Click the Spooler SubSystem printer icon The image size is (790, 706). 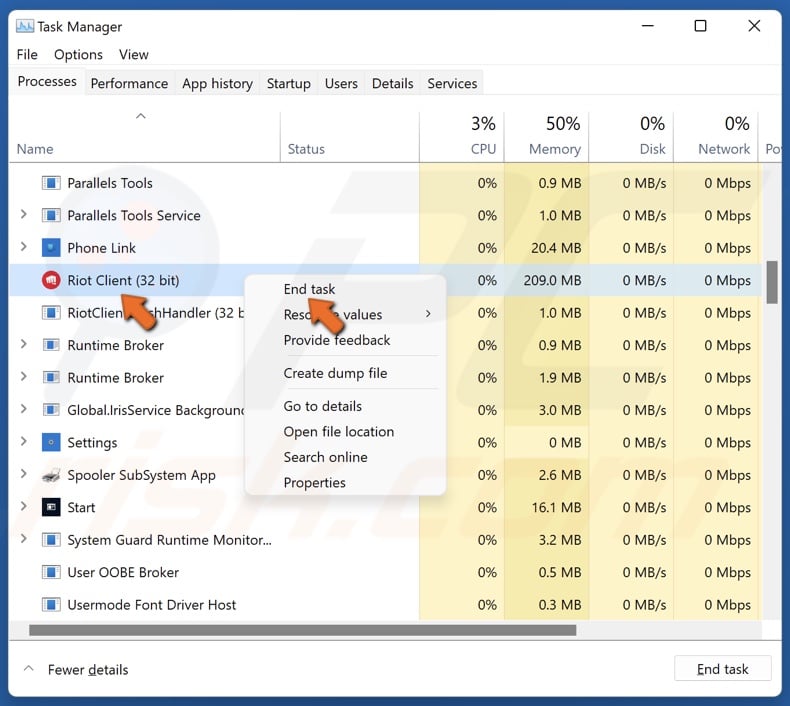(x=51, y=475)
